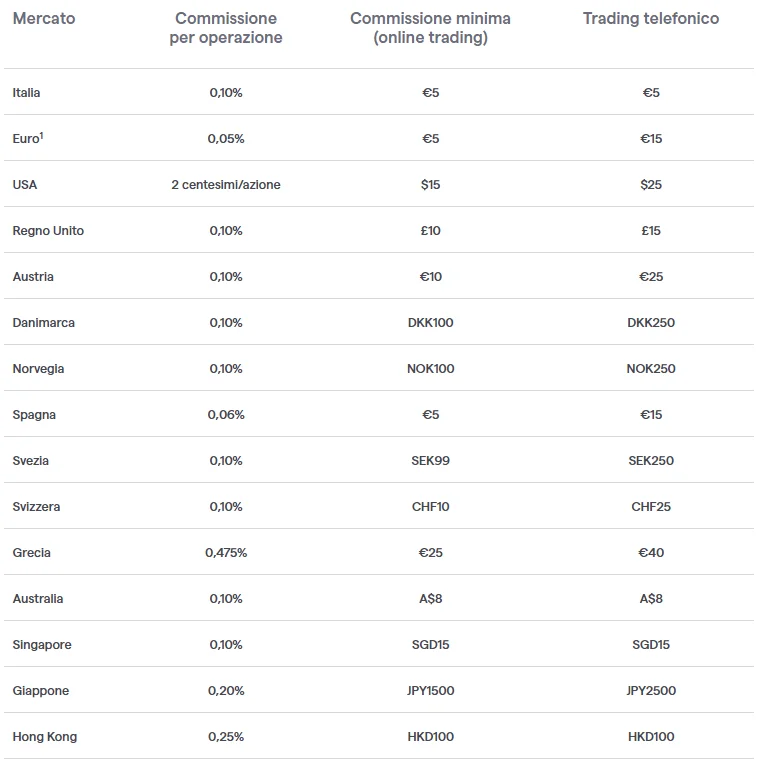Click the Commissione minima (online trading) header

[x=430, y=28]
